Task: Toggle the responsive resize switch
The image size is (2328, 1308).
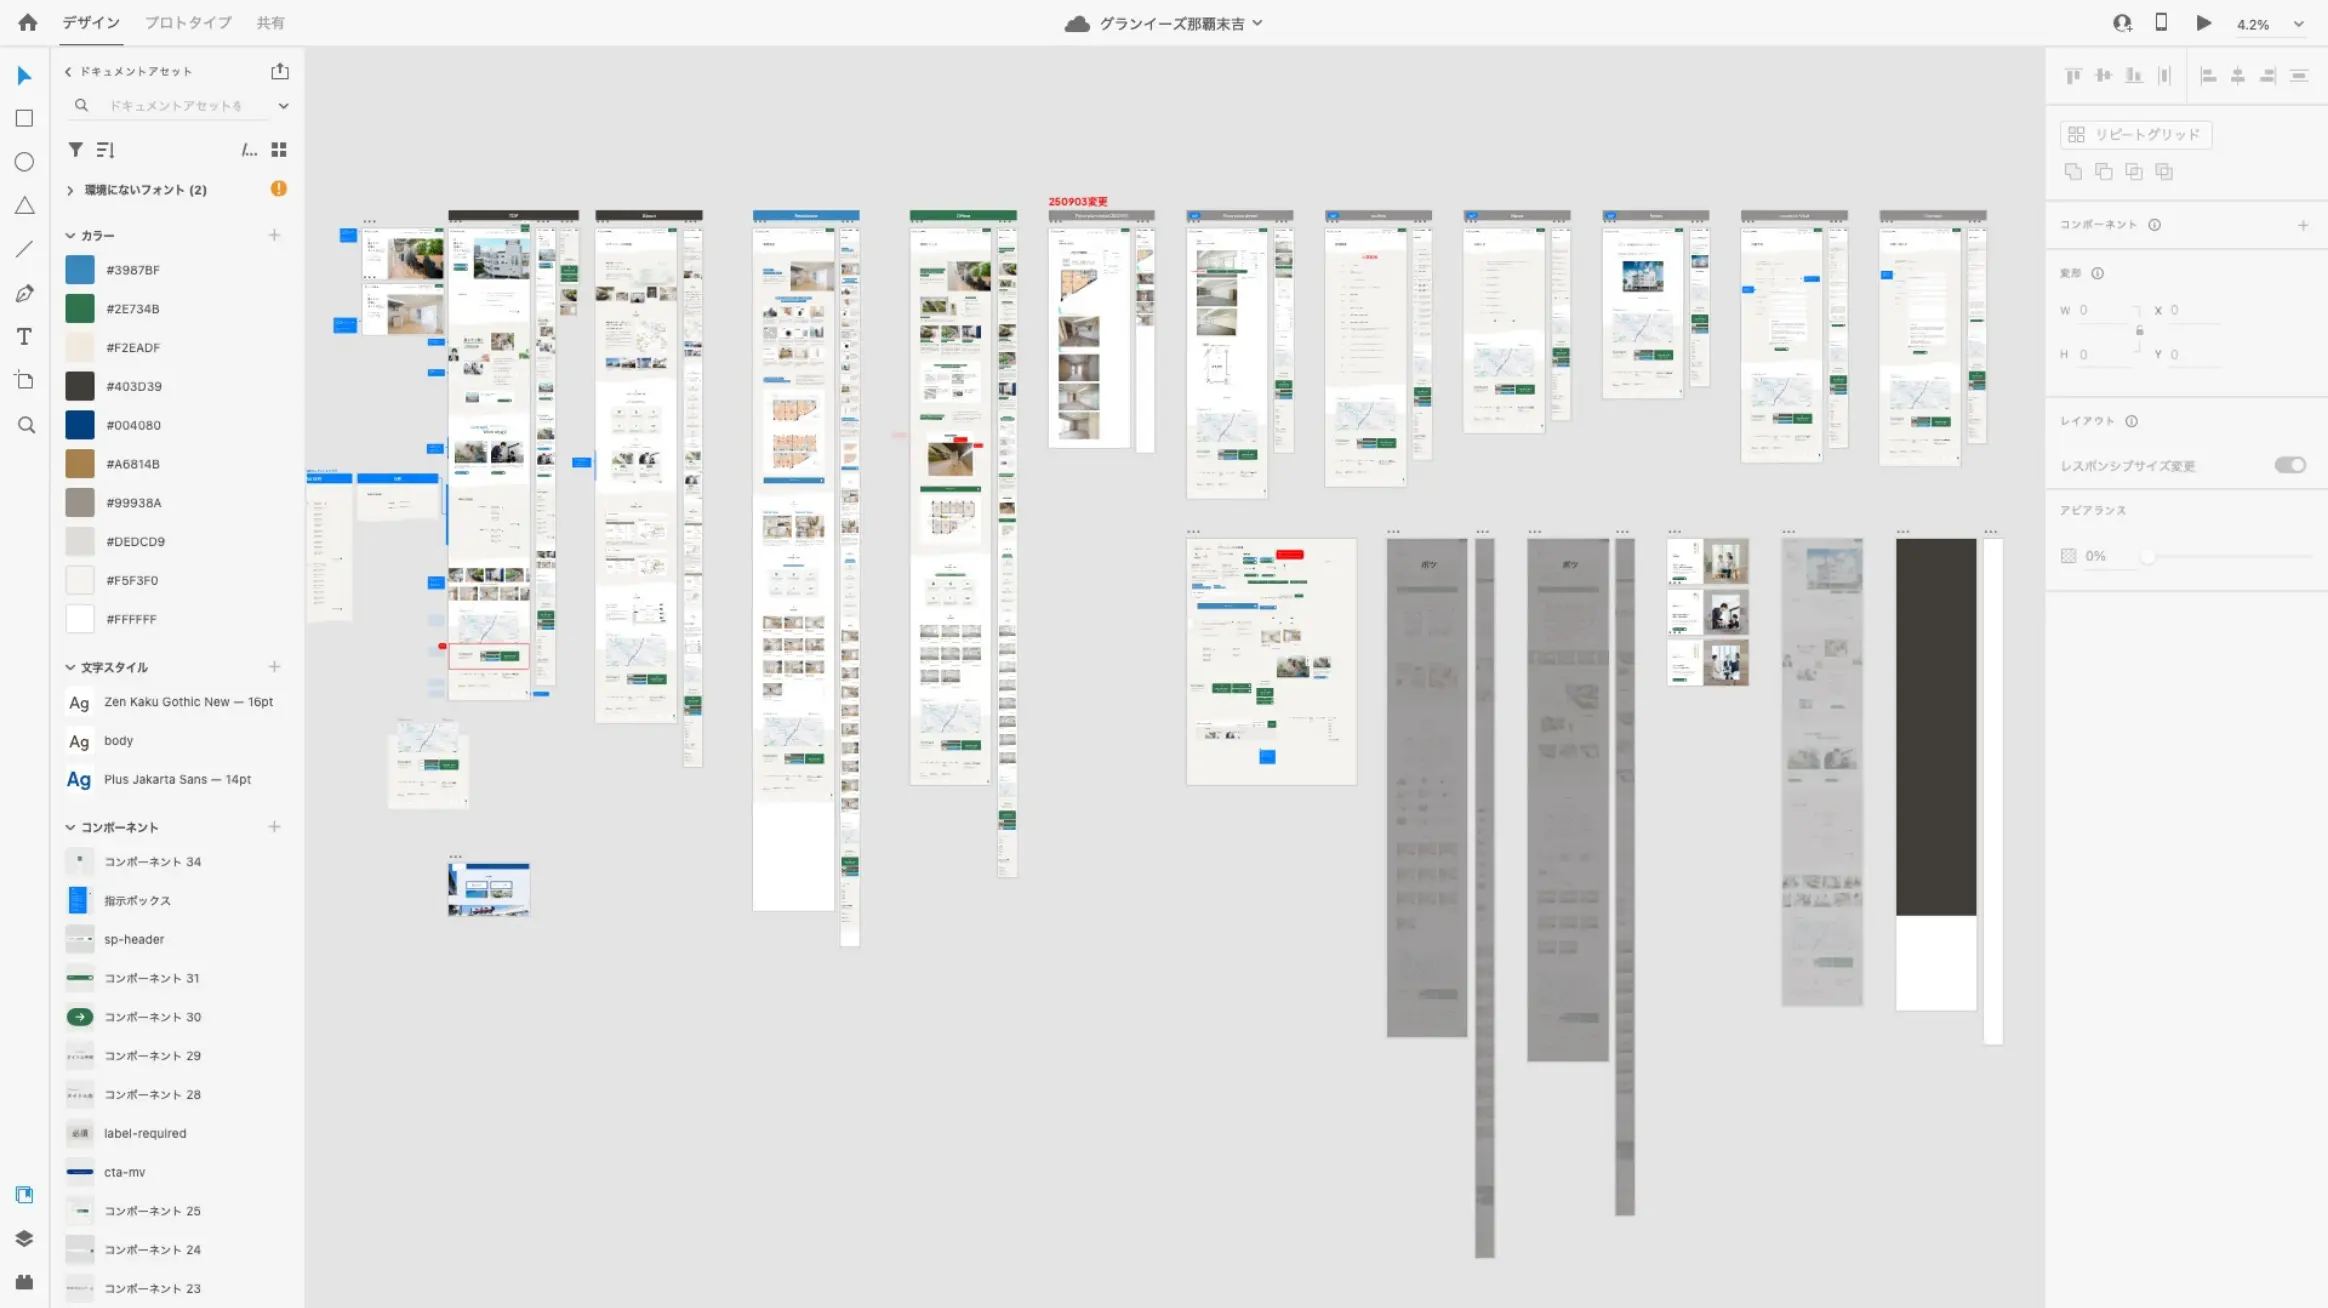Action: point(2289,465)
